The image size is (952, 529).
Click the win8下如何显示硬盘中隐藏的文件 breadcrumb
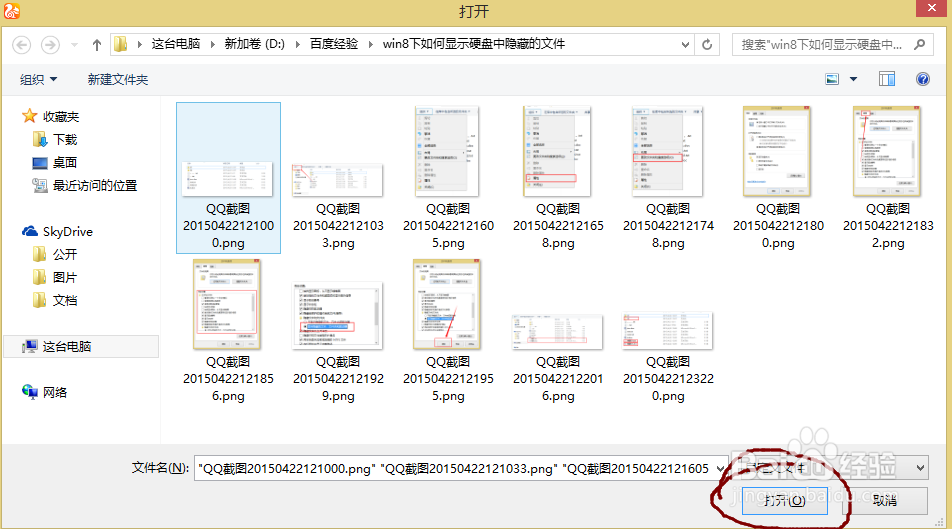(474, 44)
